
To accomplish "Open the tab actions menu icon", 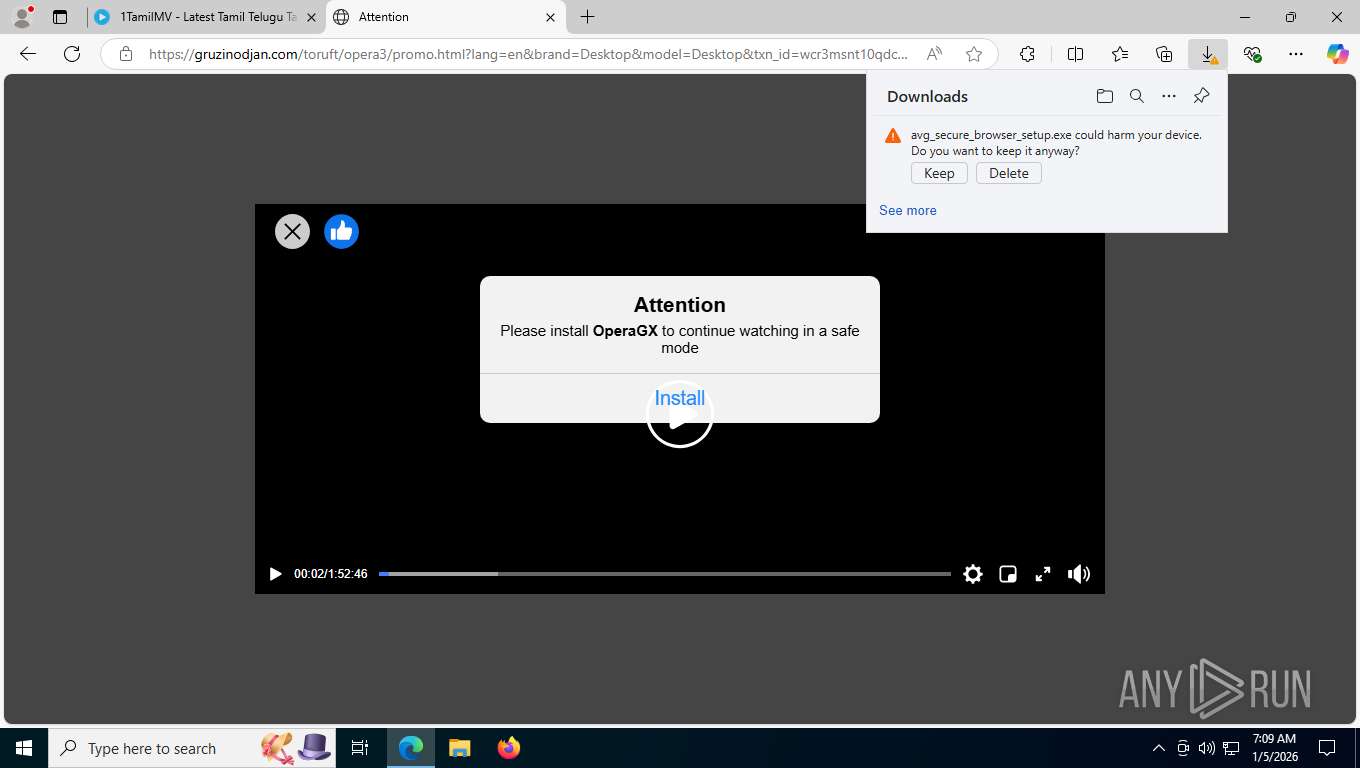I will point(60,17).
